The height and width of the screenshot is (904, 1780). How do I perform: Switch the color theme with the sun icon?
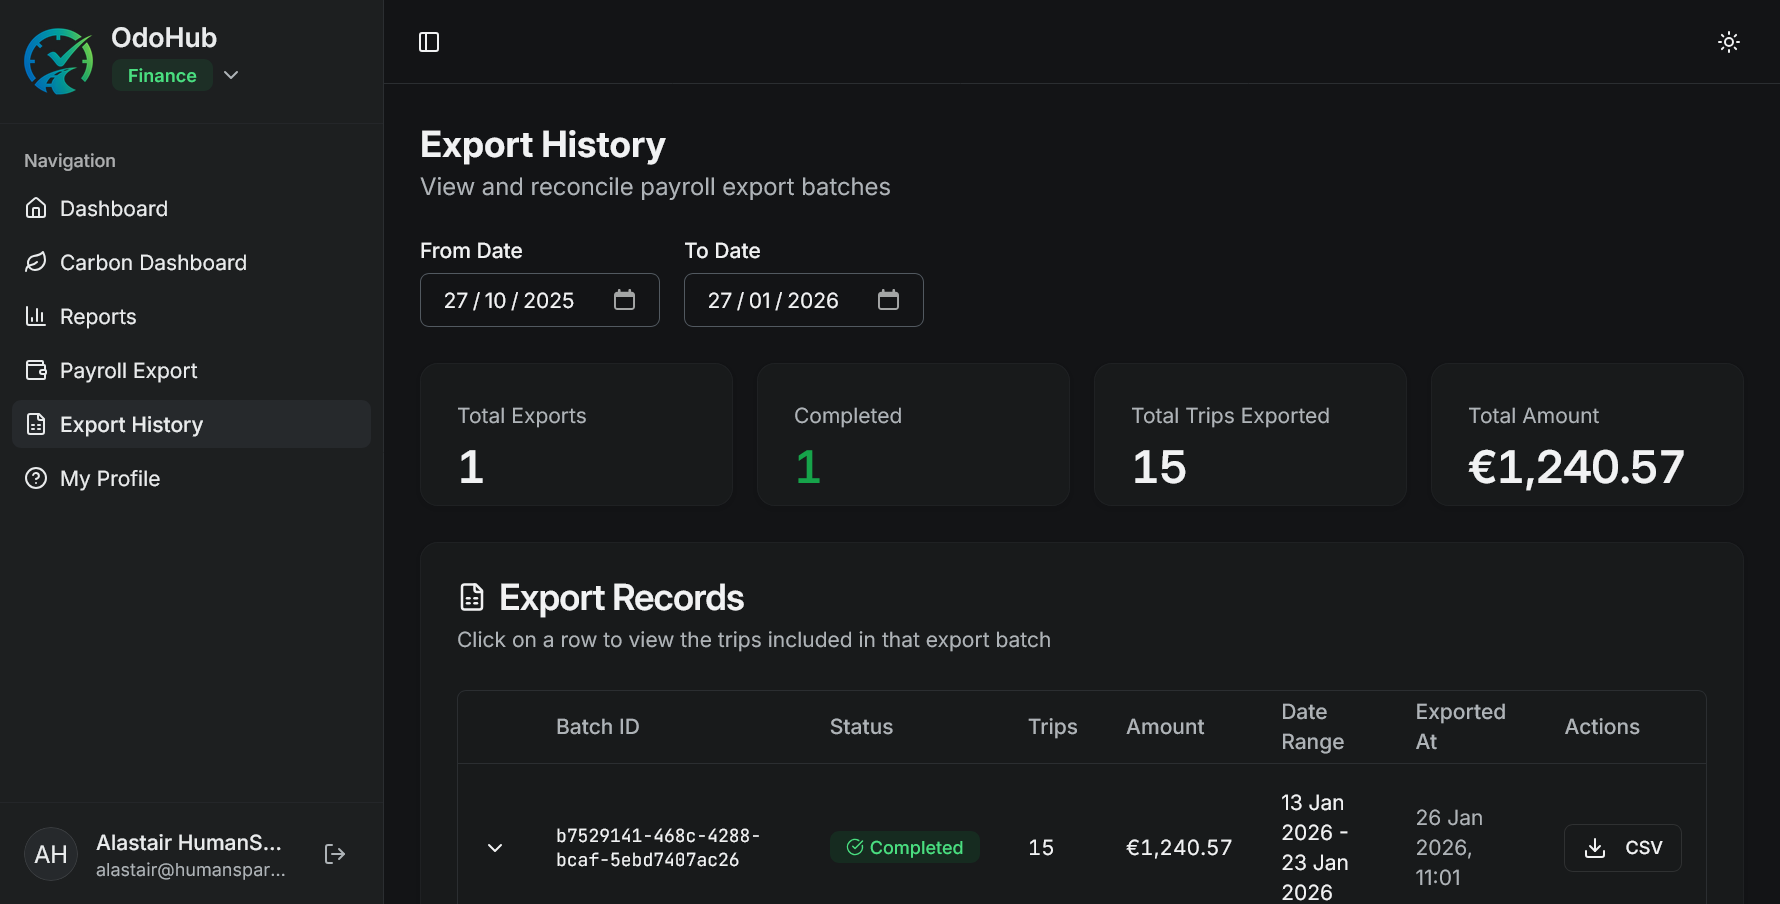tap(1729, 41)
